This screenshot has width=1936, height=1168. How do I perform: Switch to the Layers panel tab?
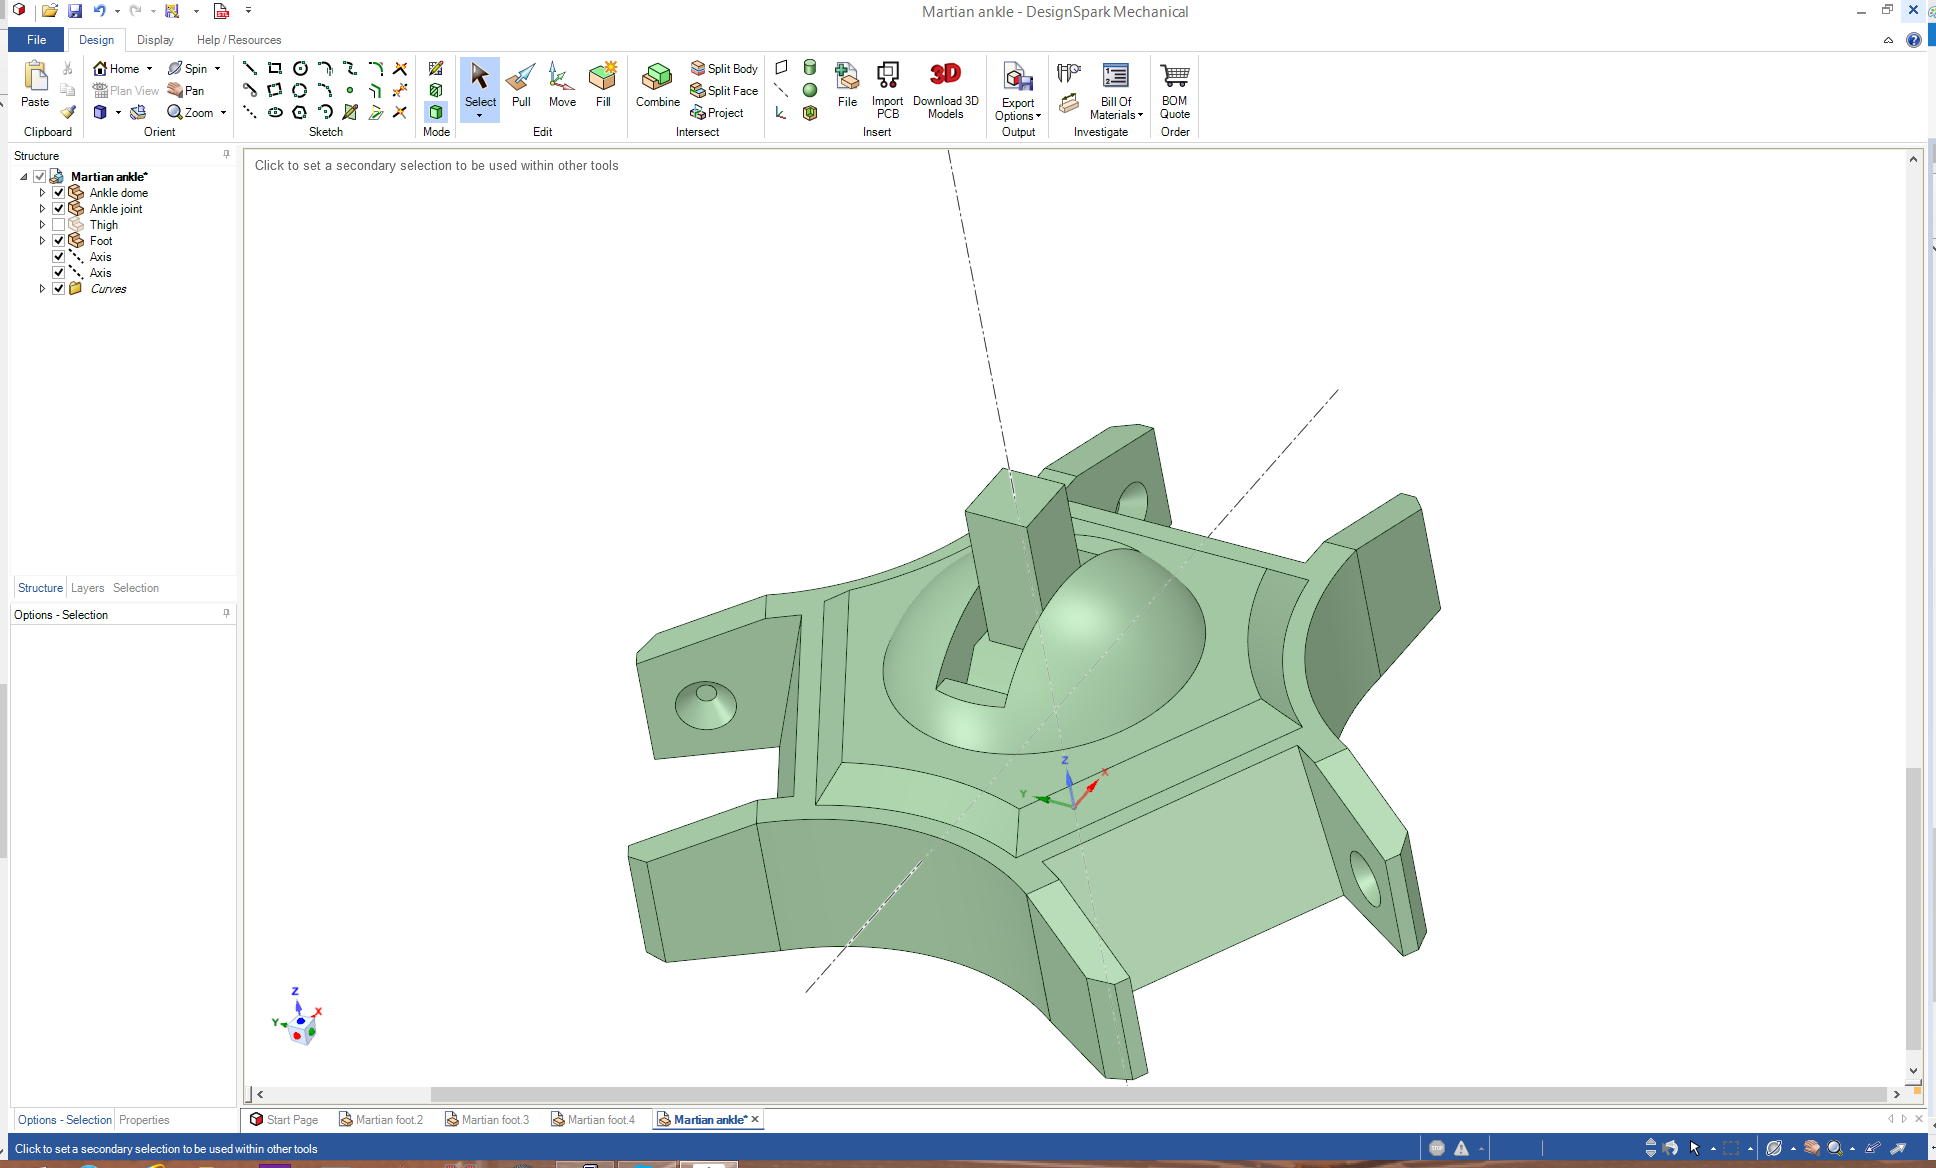(x=87, y=588)
